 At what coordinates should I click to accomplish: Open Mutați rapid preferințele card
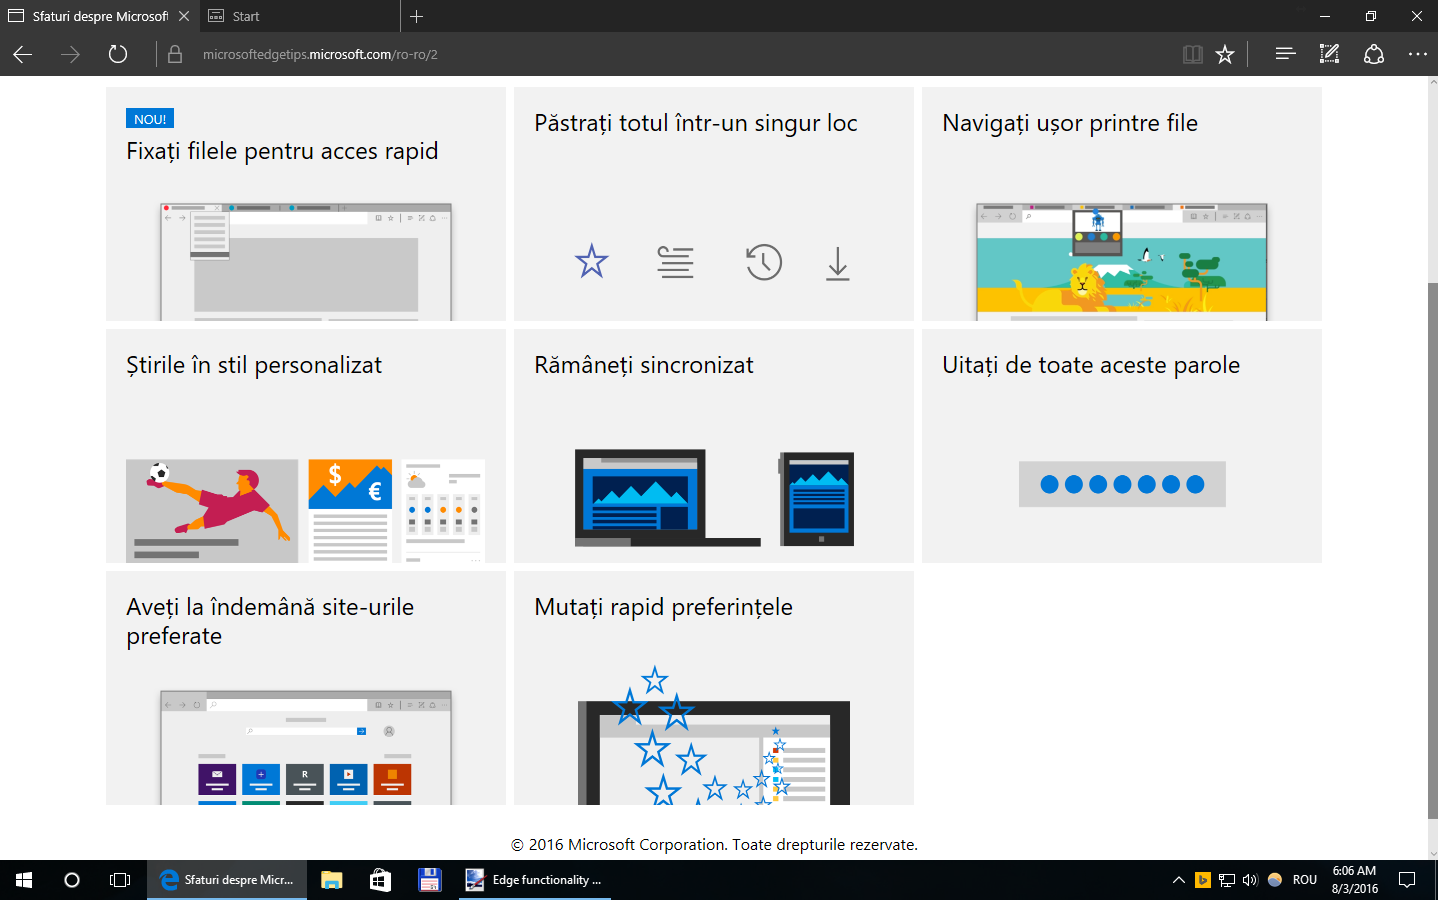(x=714, y=688)
